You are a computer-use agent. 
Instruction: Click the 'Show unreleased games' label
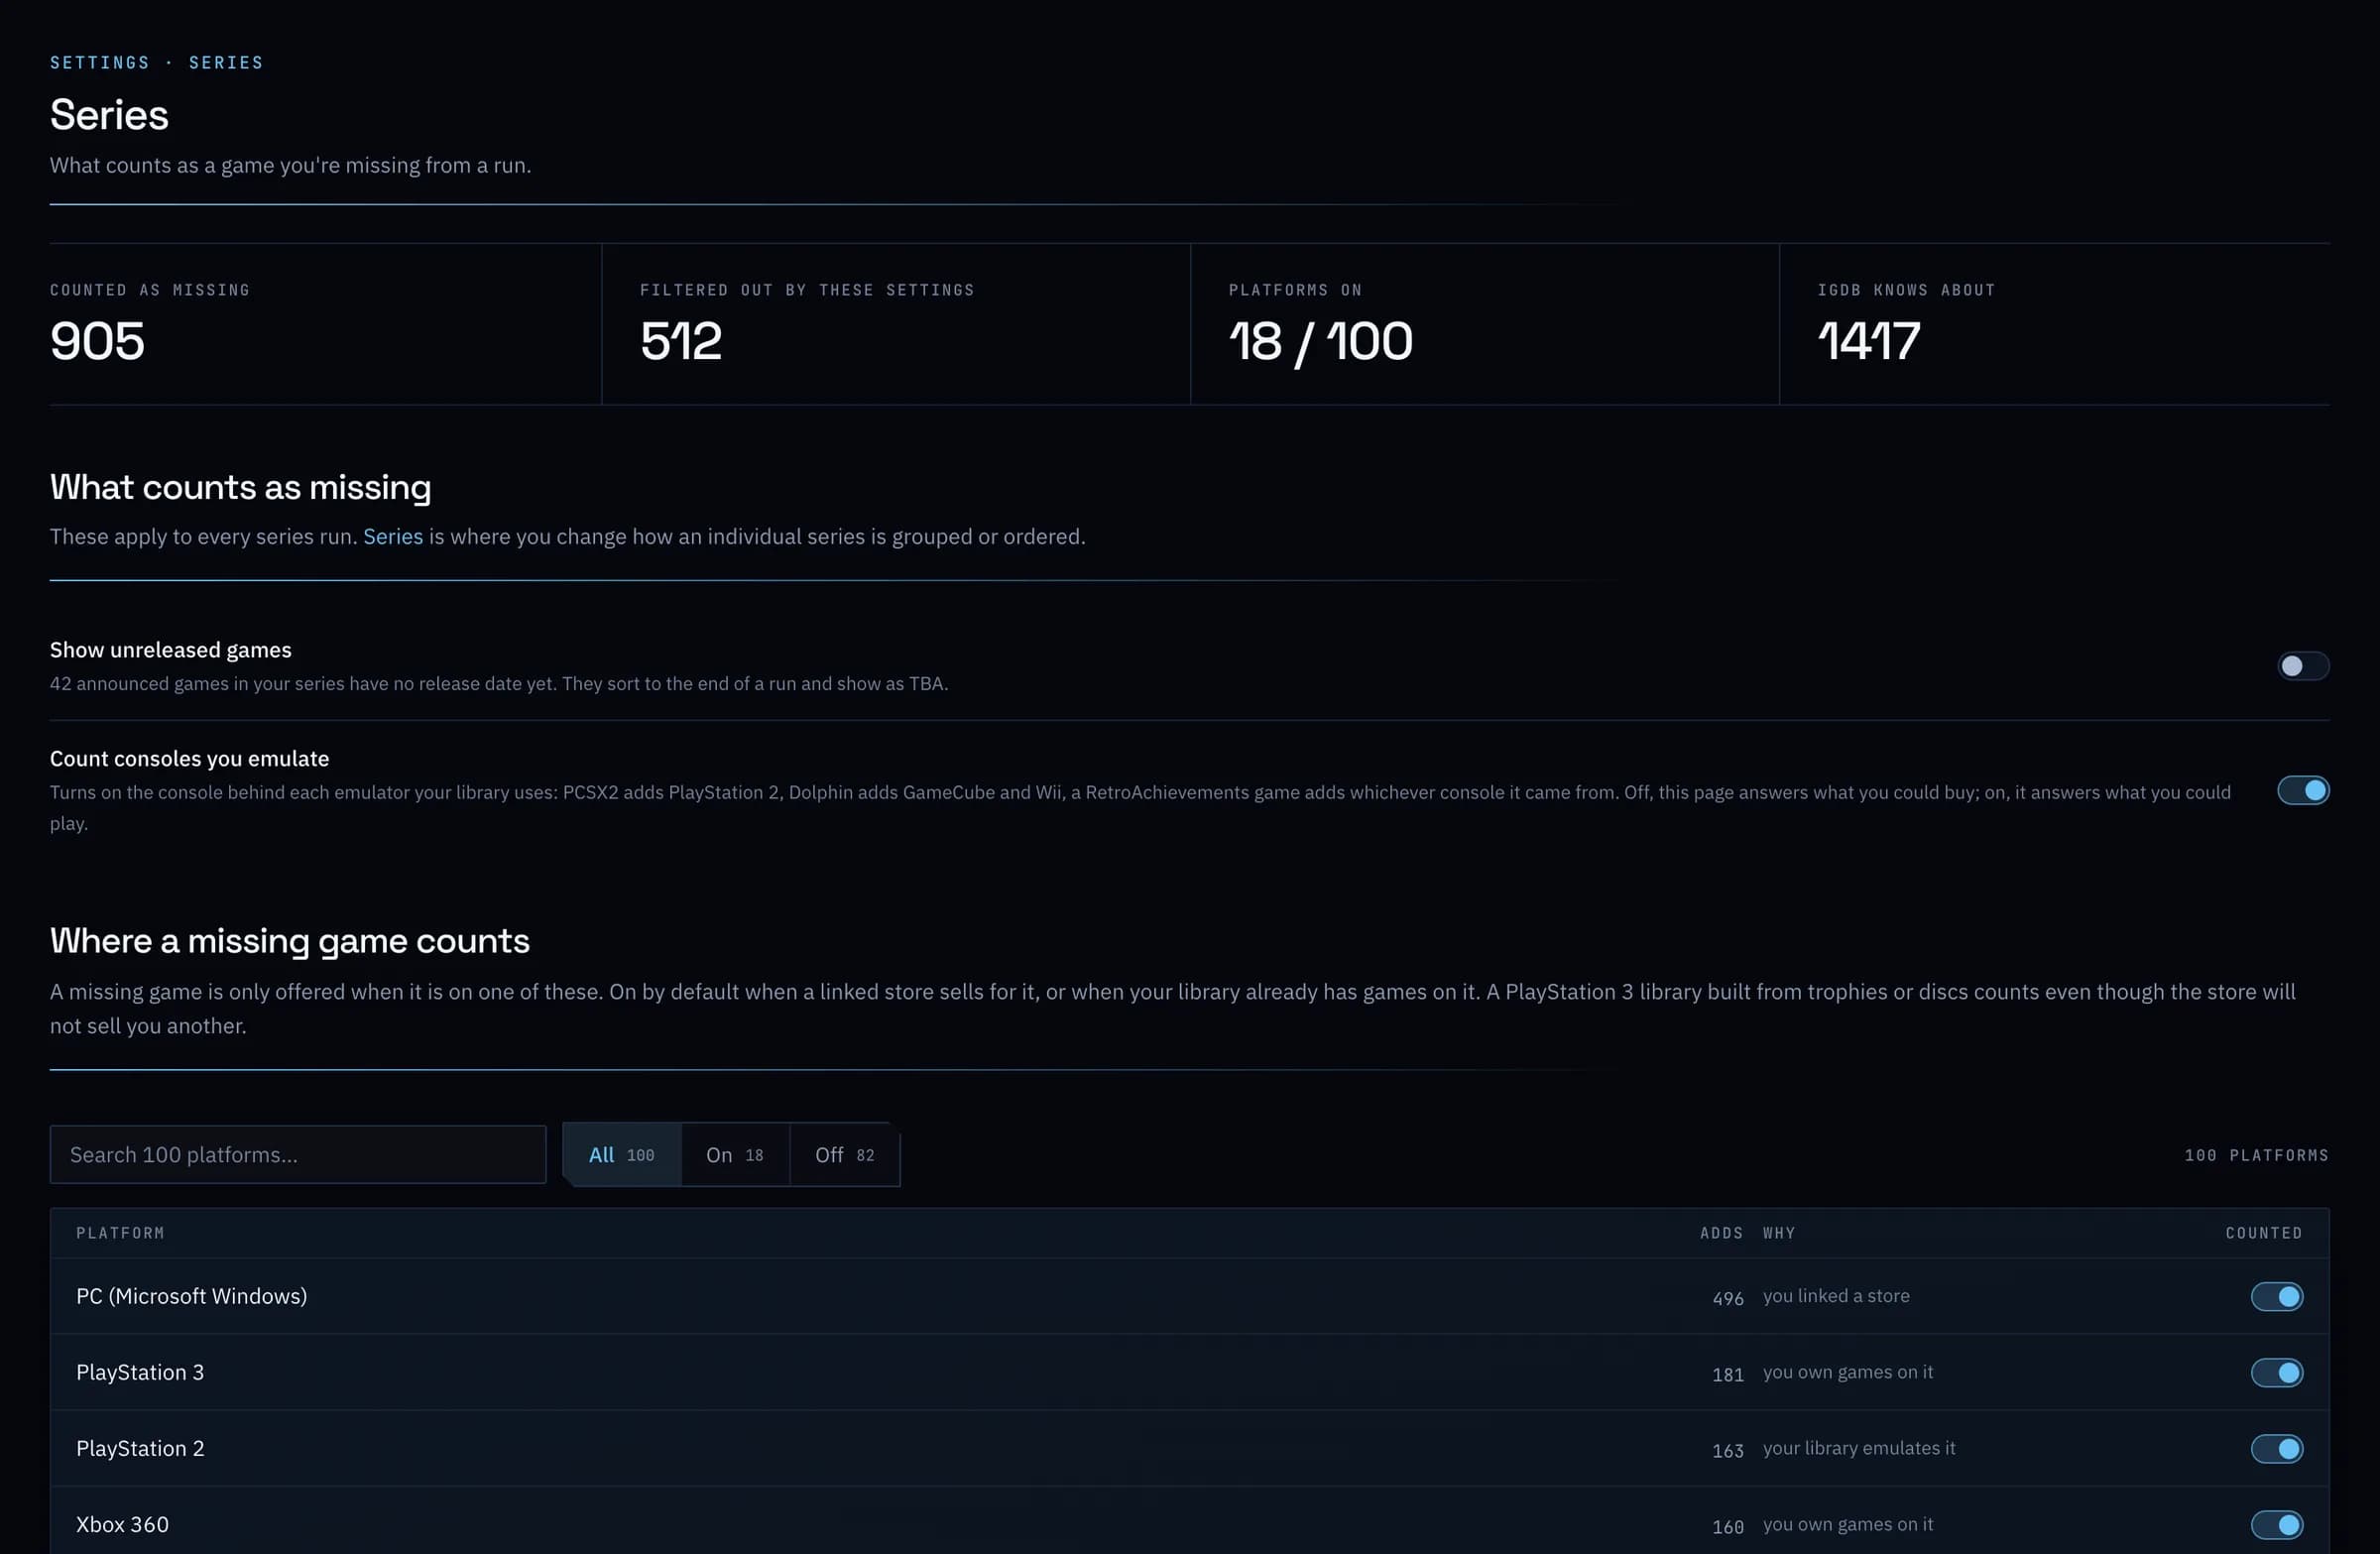[x=171, y=649]
